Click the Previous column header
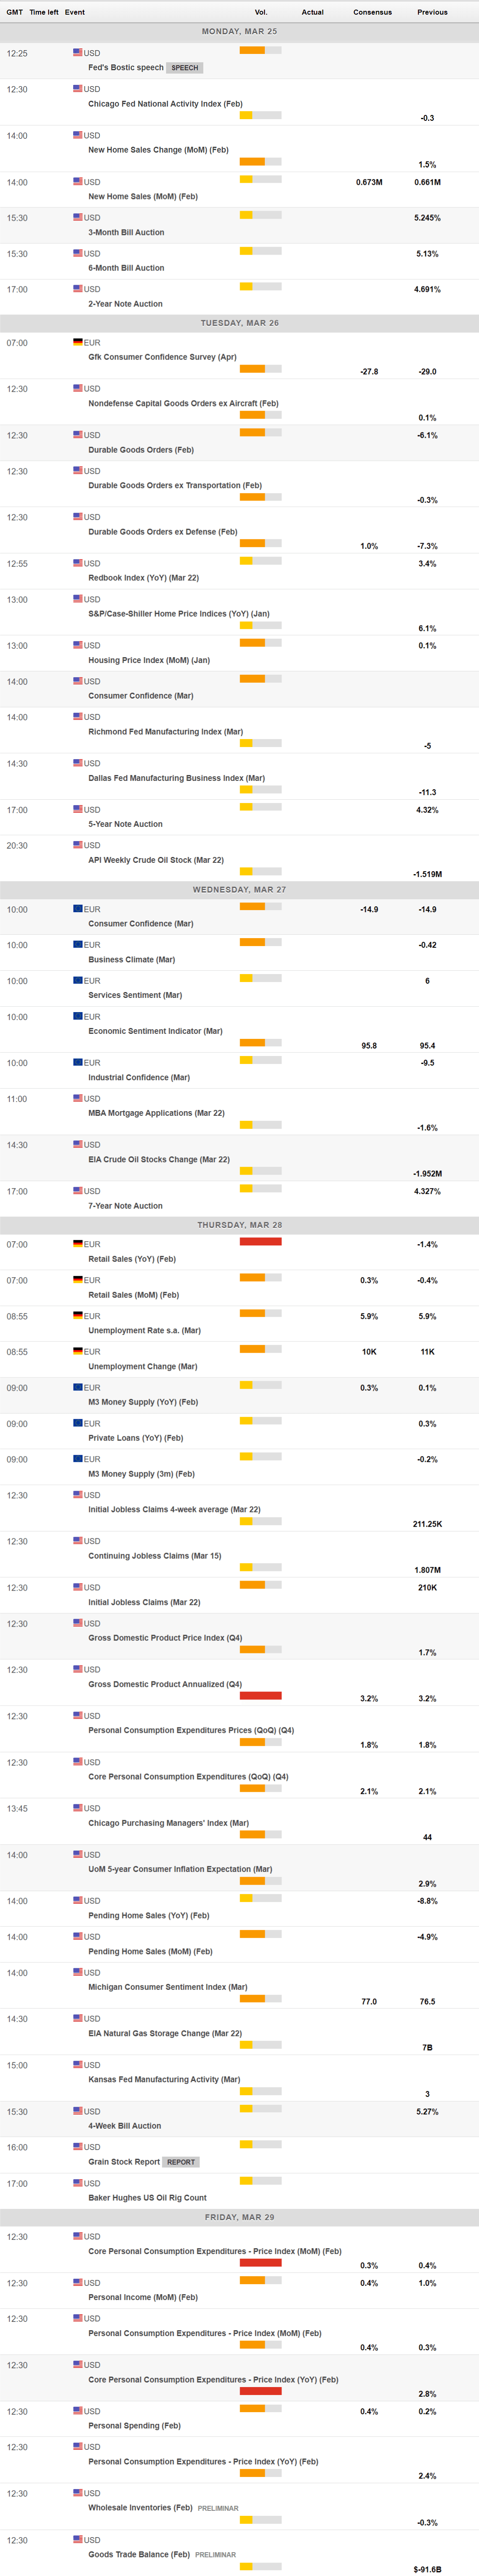Viewport: 479px width, 2576px height. 432,12
